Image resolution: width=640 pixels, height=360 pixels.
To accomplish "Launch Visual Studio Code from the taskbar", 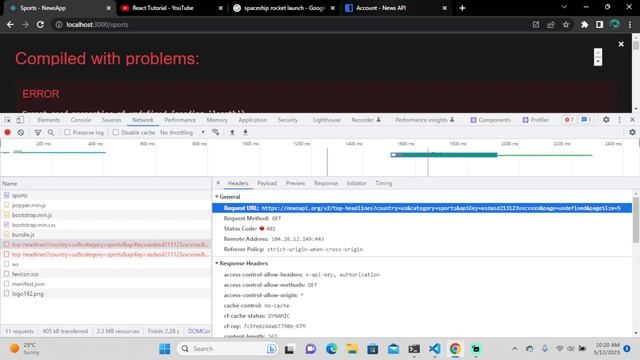I will pyautogui.click(x=434, y=349).
